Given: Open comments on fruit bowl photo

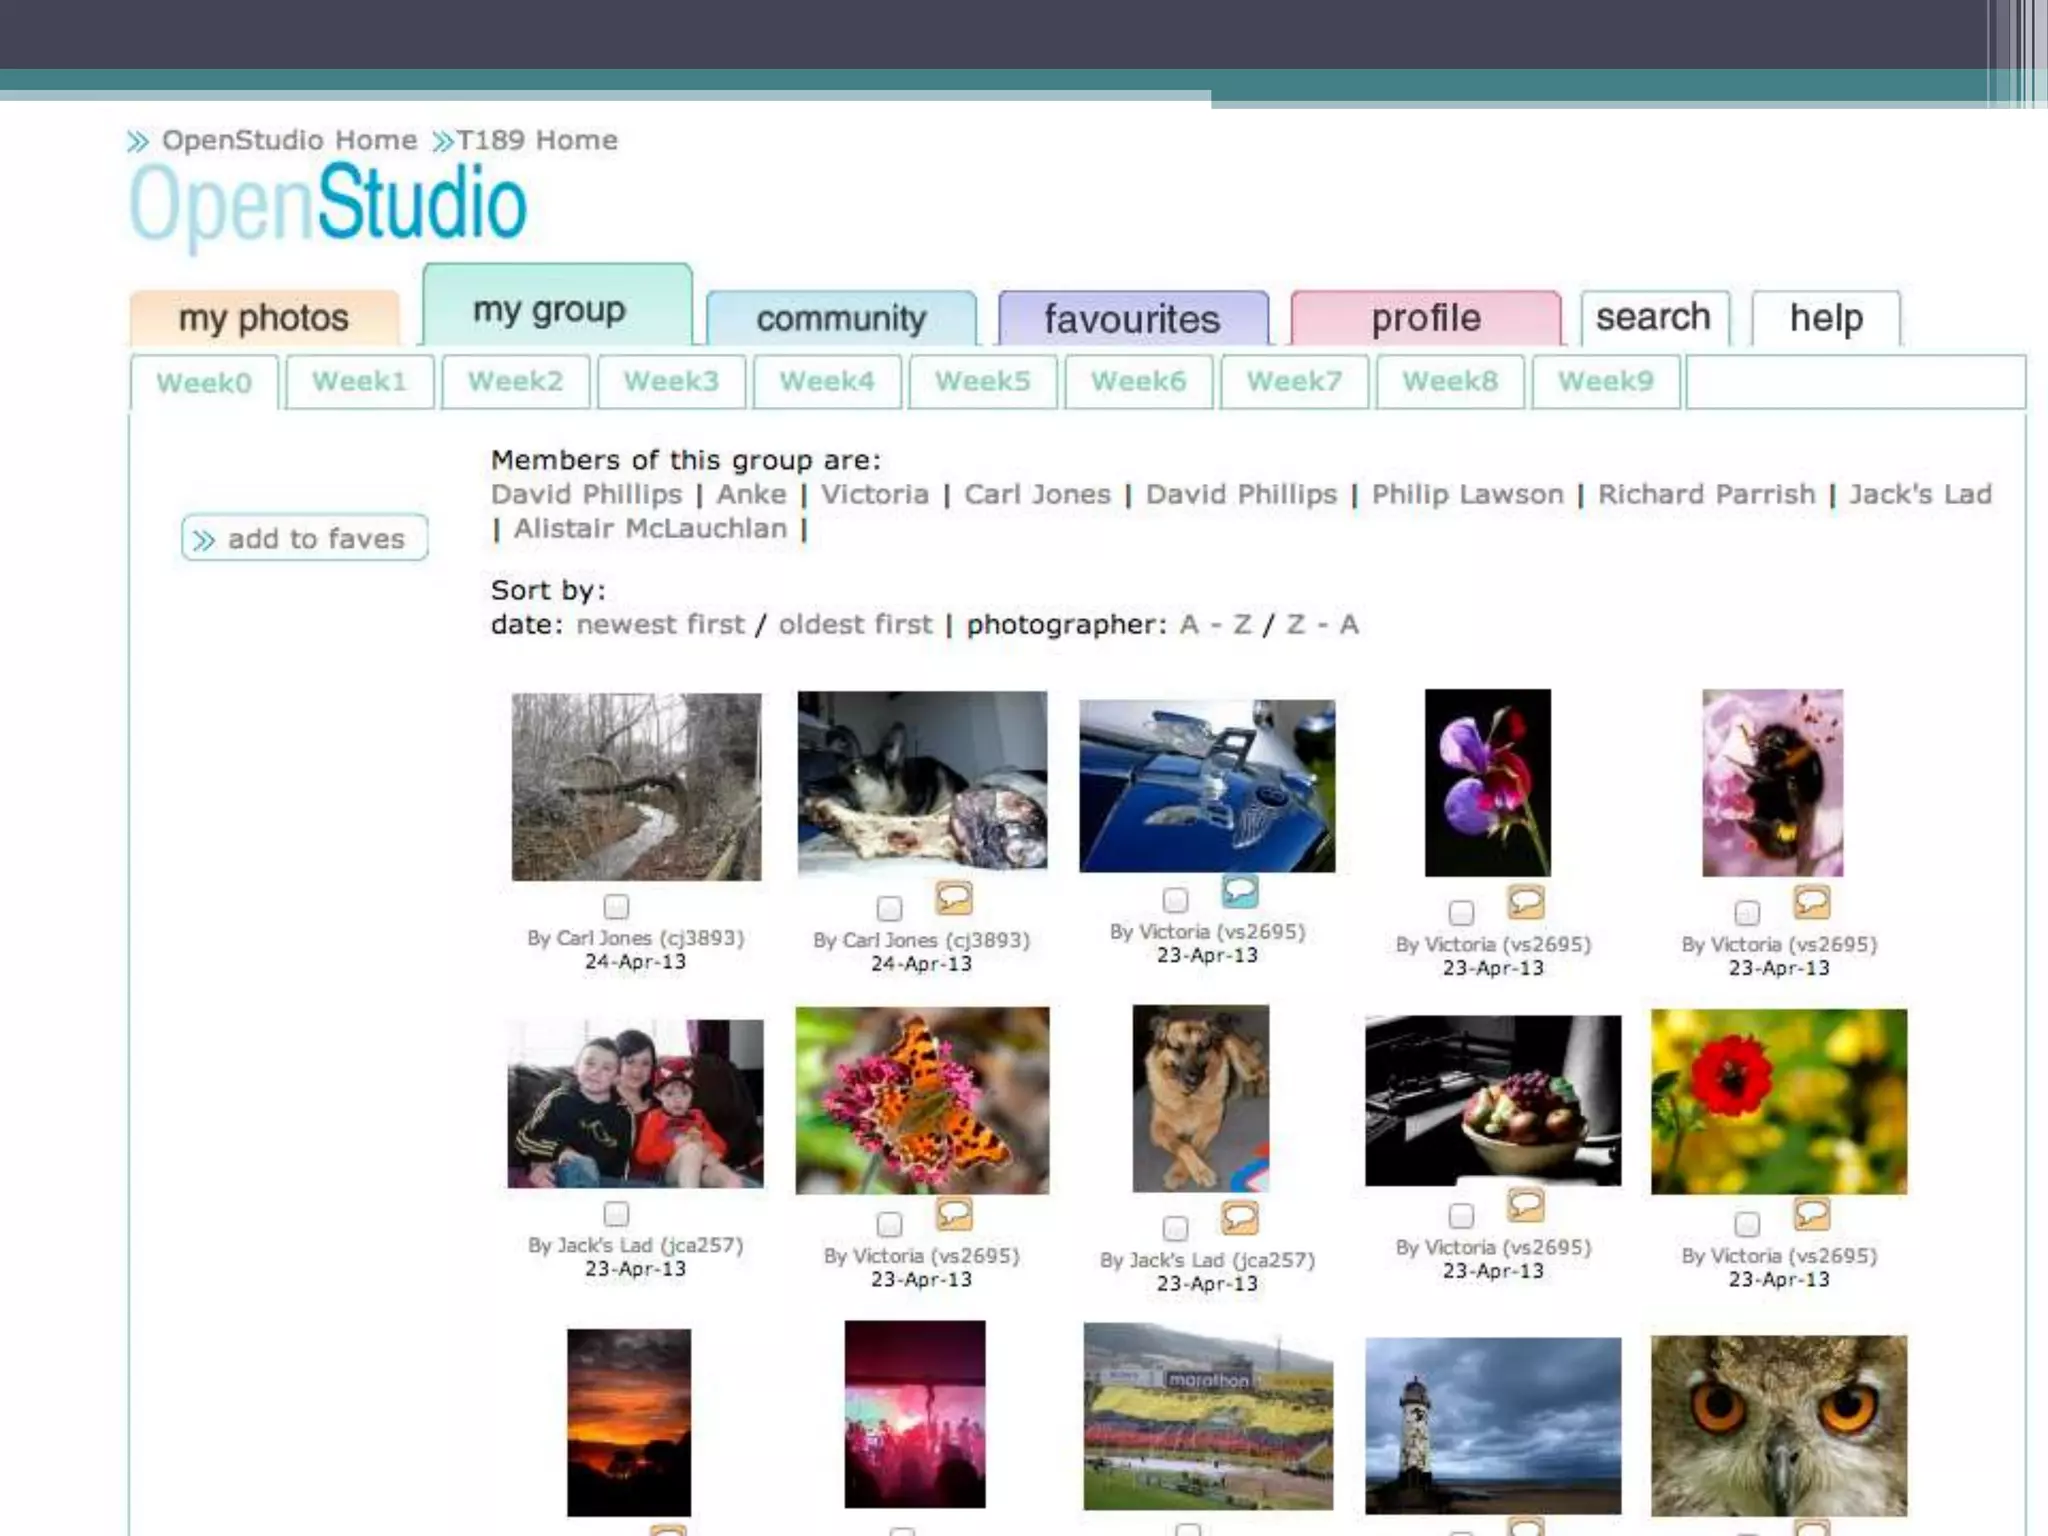Looking at the screenshot, I should [1525, 1206].
